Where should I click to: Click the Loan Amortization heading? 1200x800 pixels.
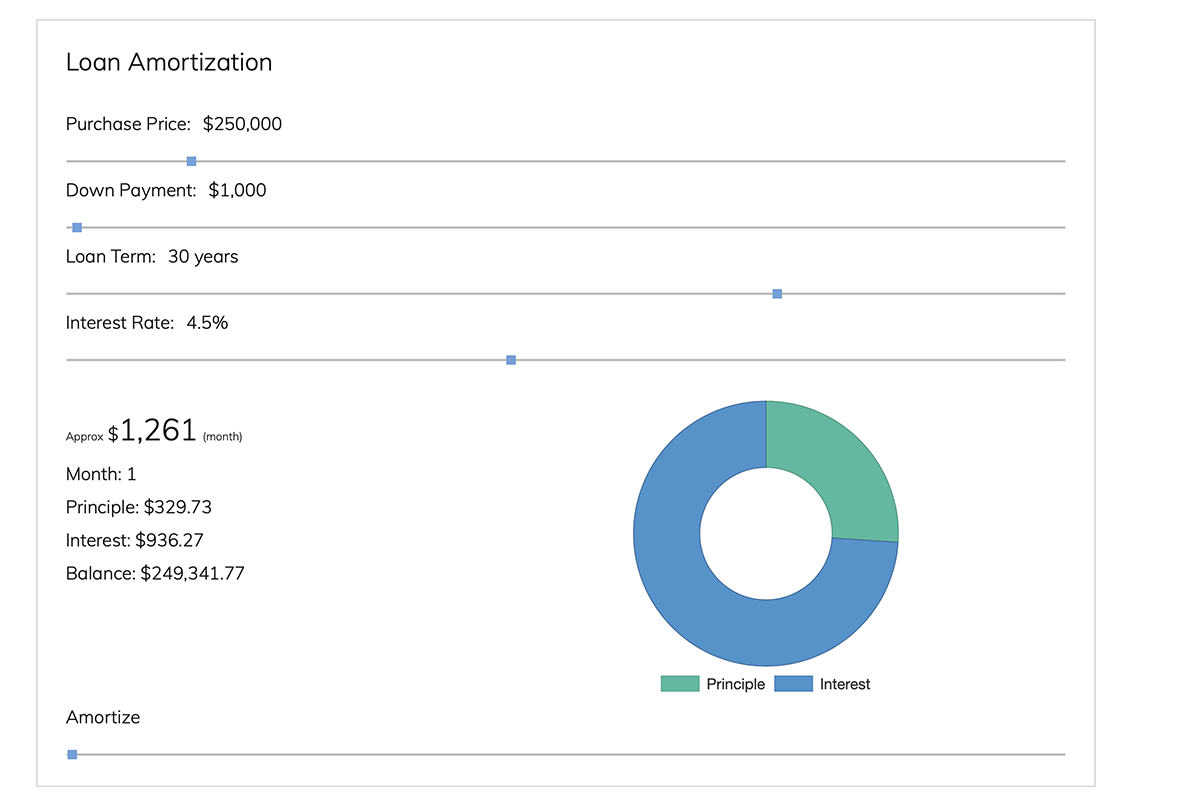point(169,62)
